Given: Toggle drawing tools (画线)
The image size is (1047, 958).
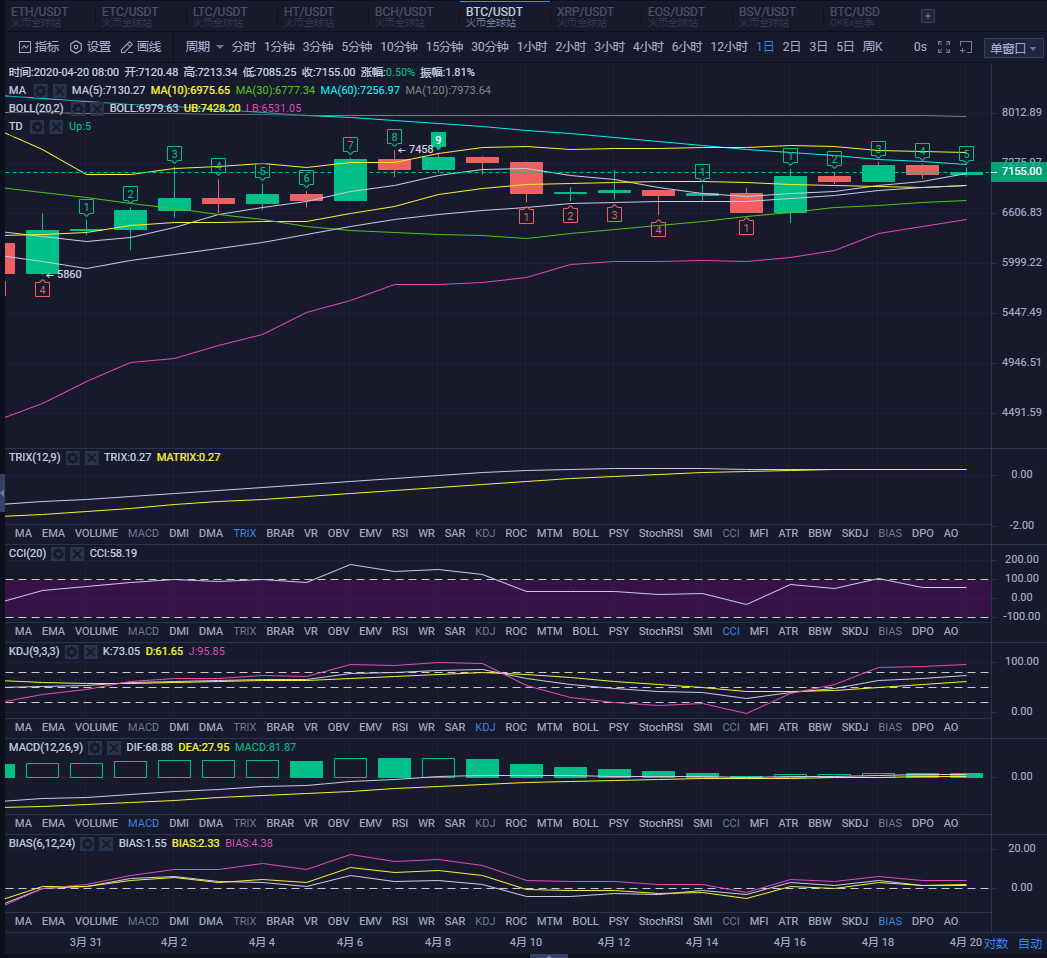Looking at the screenshot, I should pyautogui.click(x=141, y=47).
